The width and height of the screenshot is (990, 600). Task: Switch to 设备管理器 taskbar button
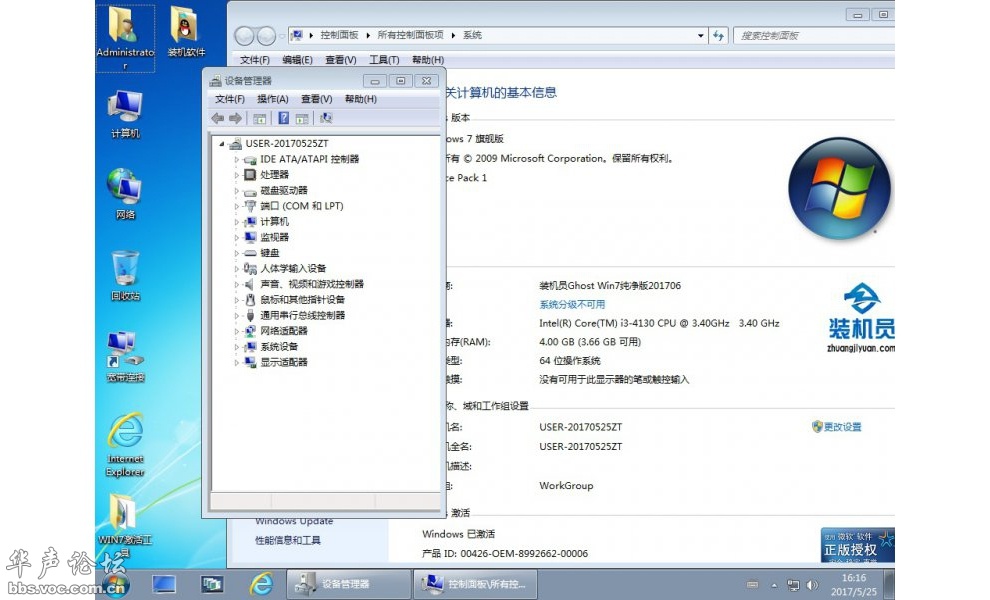click(x=349, y=584)
